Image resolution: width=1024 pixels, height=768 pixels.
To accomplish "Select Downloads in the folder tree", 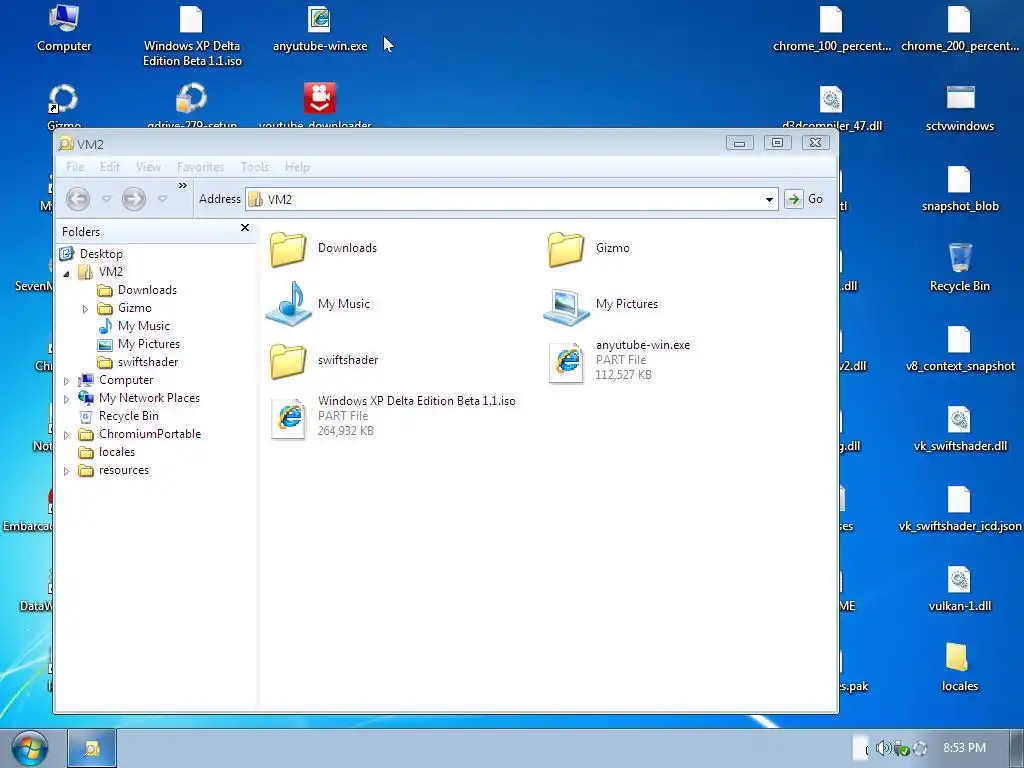I will pyautogui.click(x=147, y=290).
